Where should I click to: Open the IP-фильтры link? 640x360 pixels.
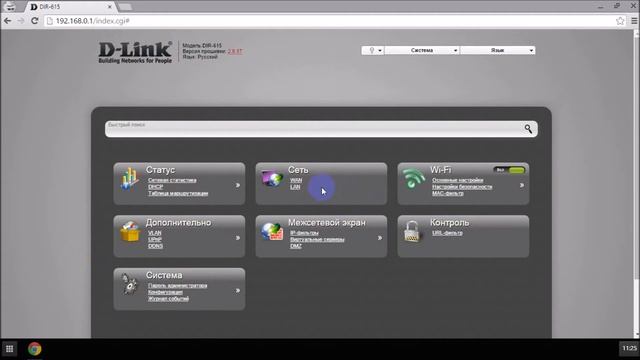[x=304, y=233]
